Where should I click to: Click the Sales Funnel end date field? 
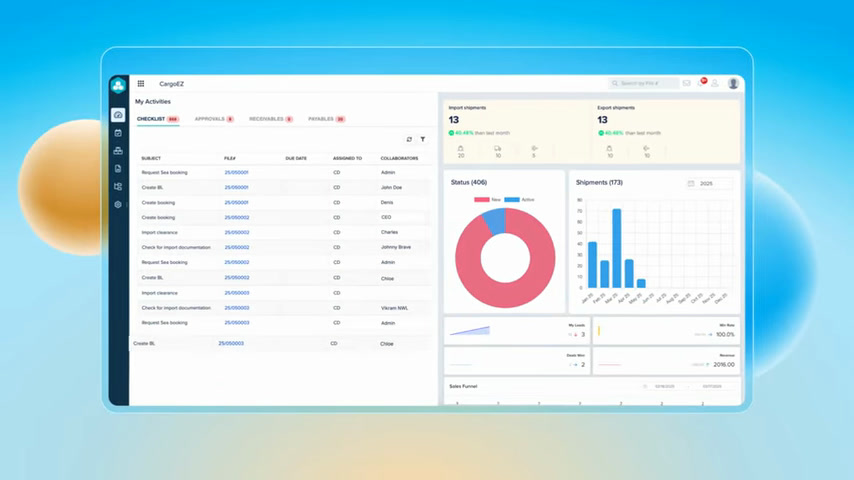[712, 386]
